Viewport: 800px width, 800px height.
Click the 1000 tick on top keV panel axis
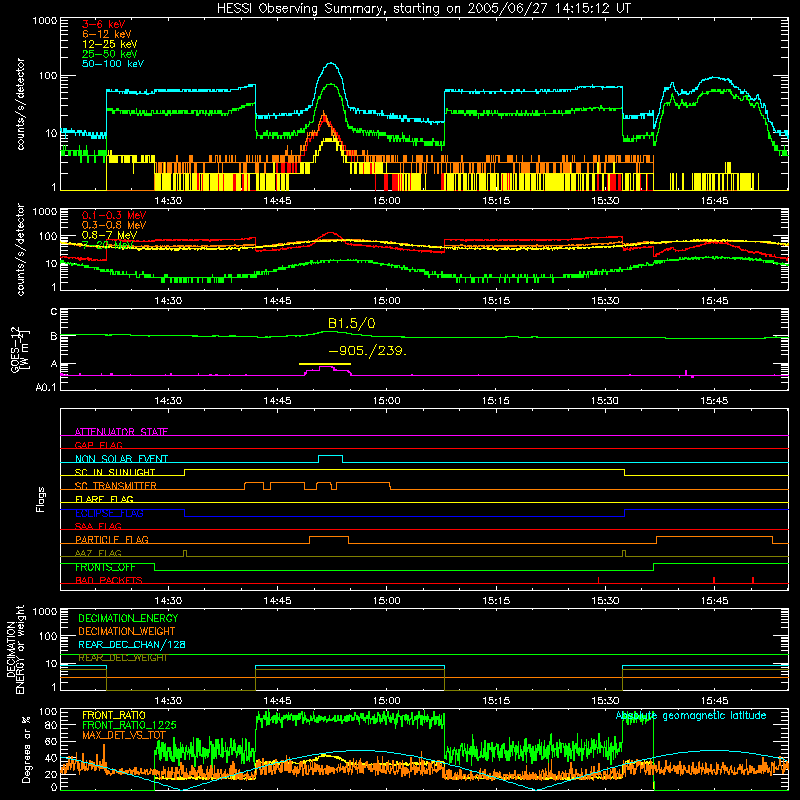pos(45,21)
